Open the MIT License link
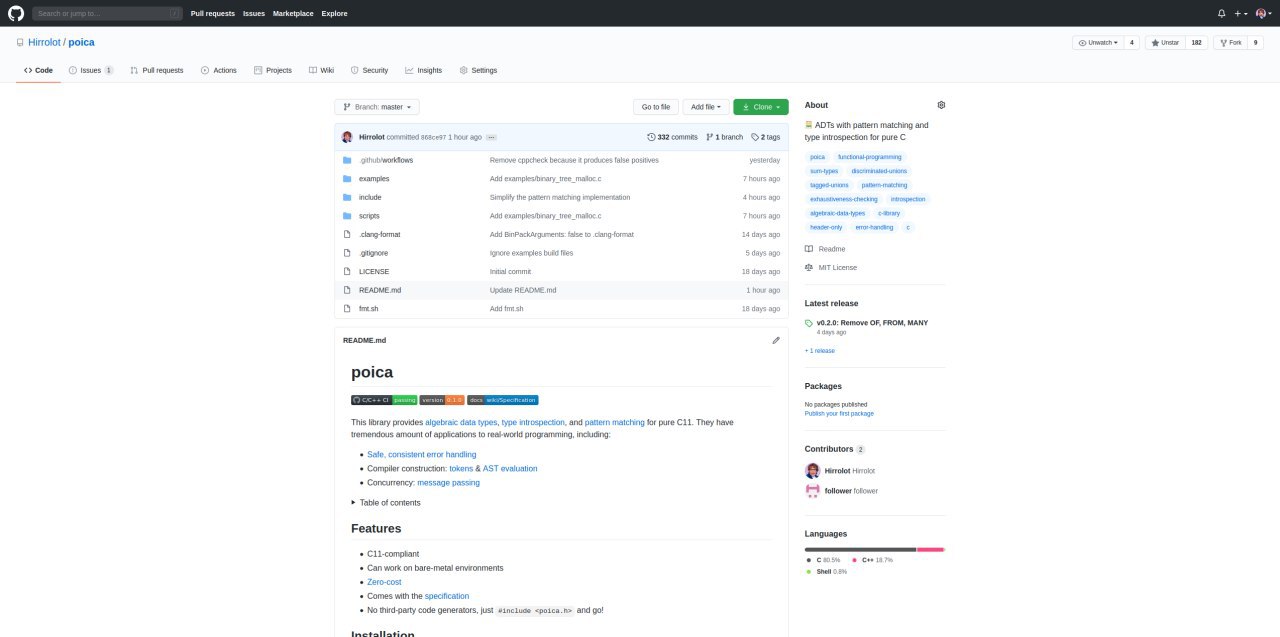 (x=831, y=268)
